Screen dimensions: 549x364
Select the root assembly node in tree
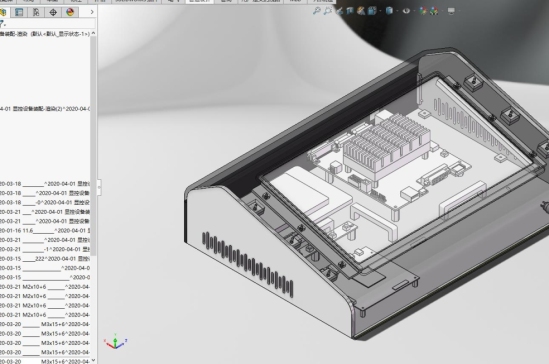(x=45, y=34)
